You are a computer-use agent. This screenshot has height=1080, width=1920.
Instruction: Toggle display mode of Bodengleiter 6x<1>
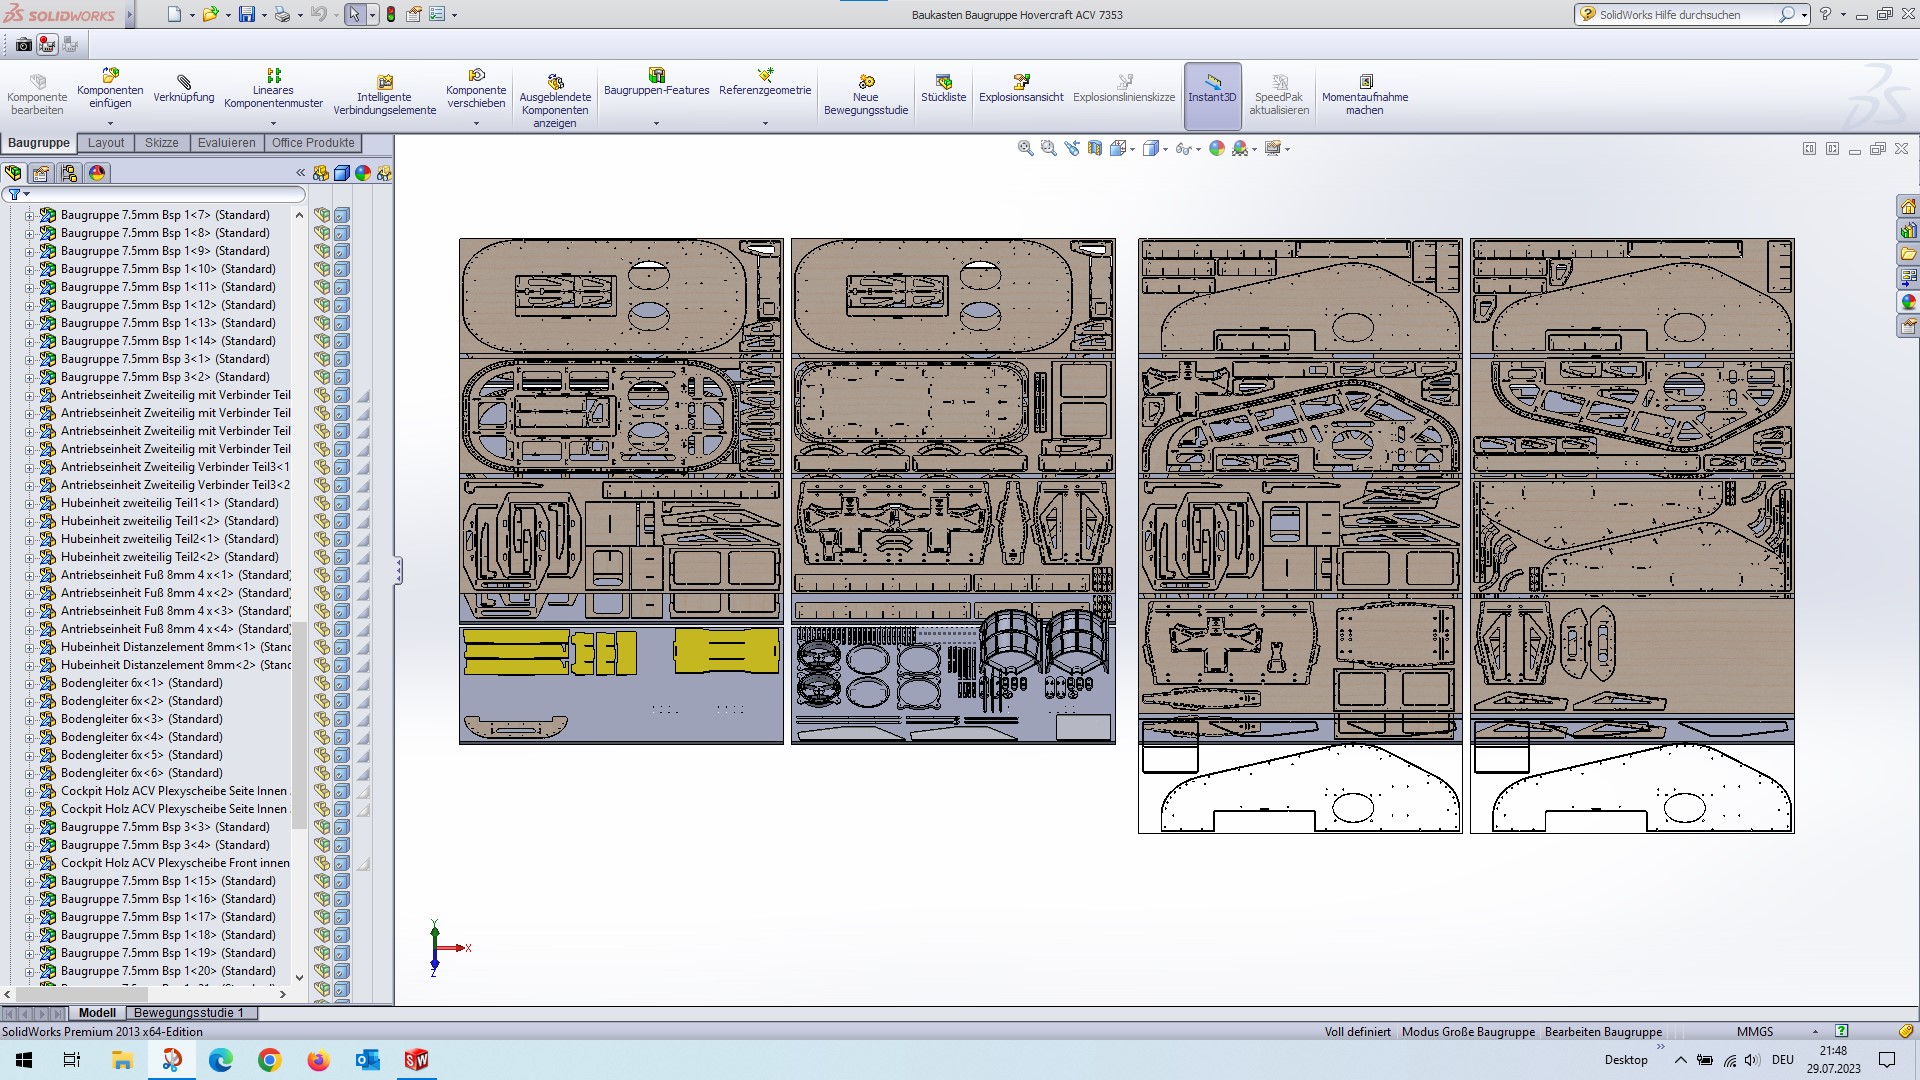pyautogui.click(x=342, y=683)
